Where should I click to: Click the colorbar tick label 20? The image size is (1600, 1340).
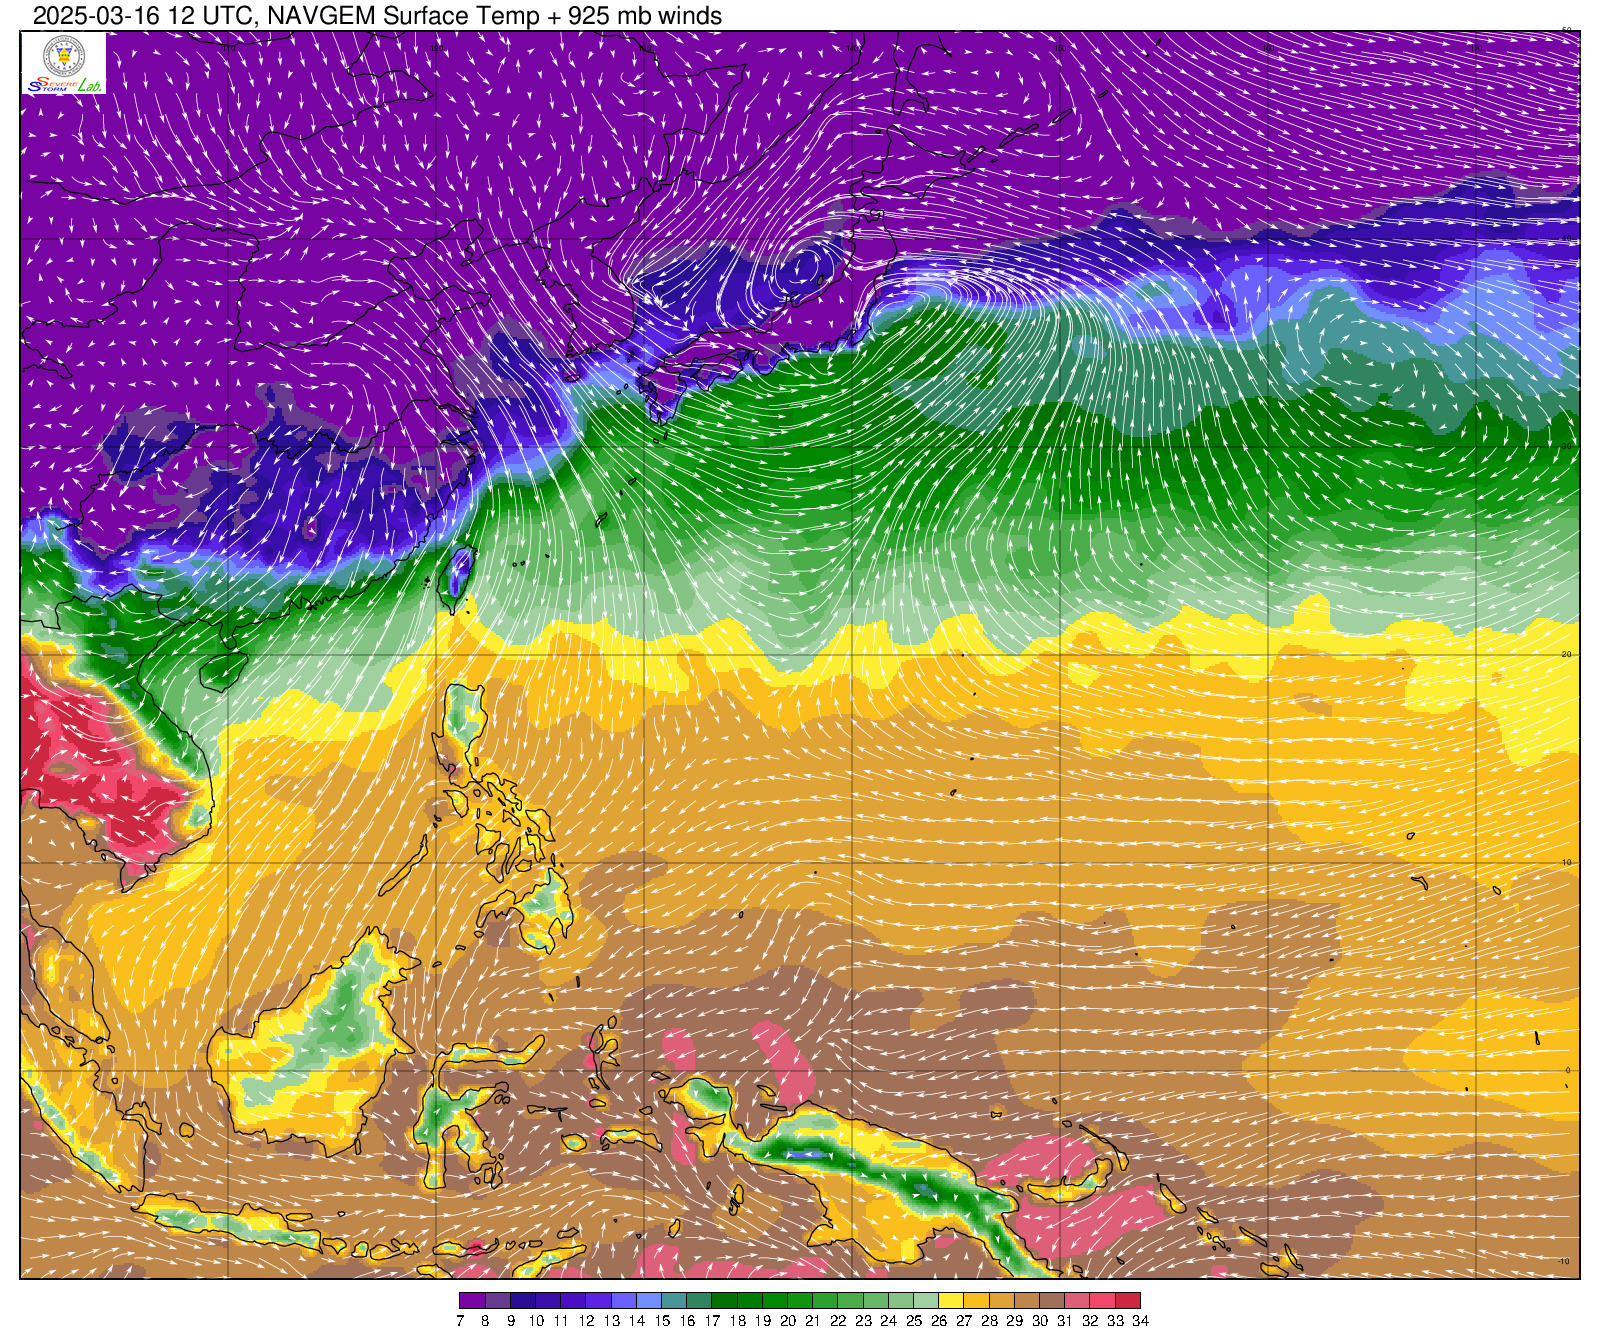point(788,1321)
